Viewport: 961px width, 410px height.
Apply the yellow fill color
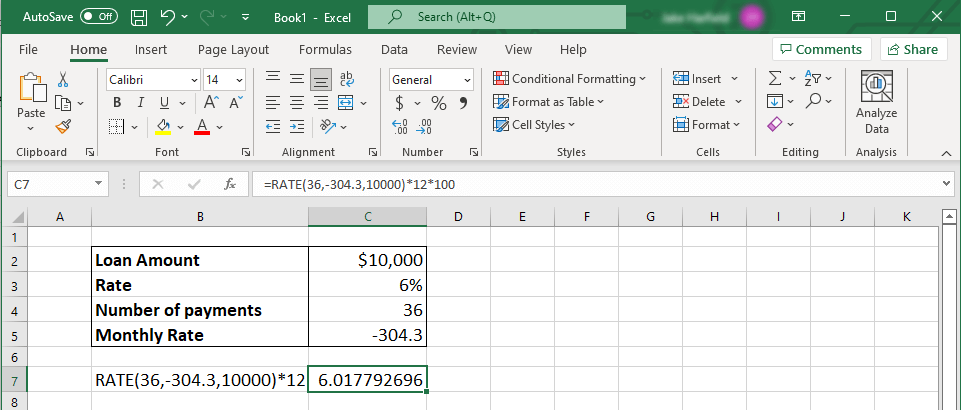pyautogui.click(x=164, y=126)
